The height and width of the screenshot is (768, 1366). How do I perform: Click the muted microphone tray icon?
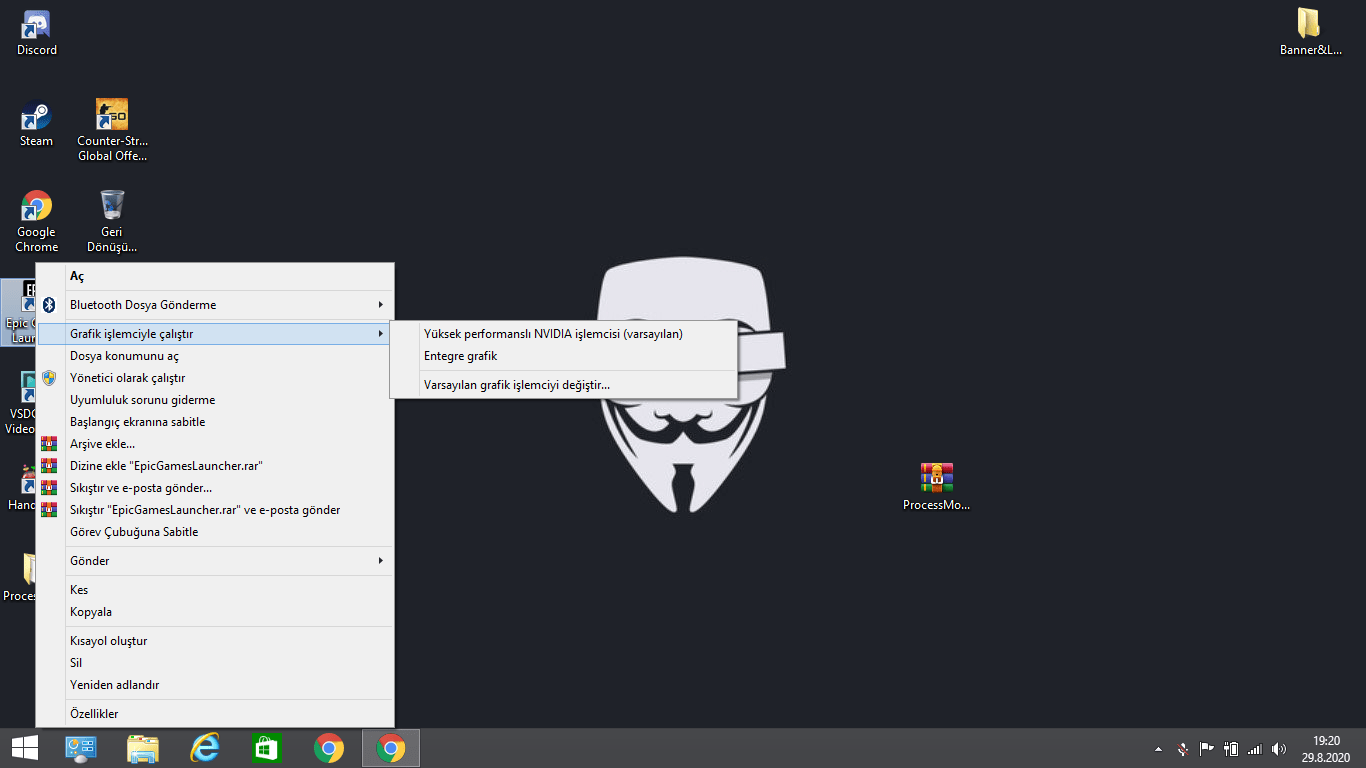click(x=1182, y=749)
